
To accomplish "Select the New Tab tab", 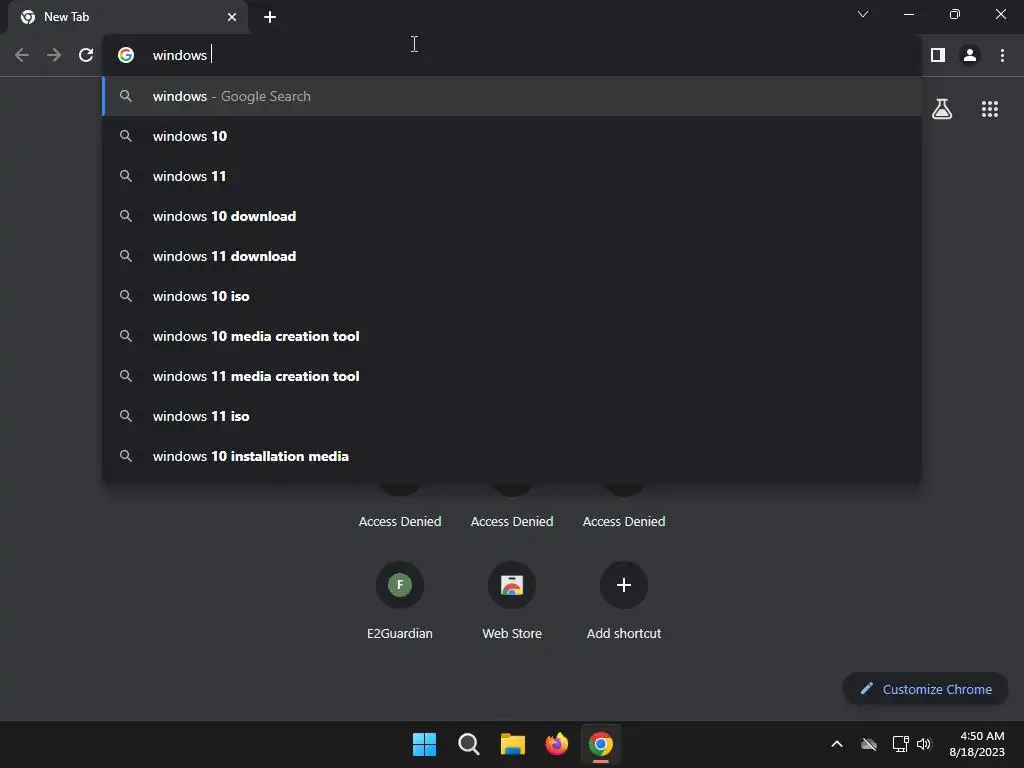I will tap(128, 17).
